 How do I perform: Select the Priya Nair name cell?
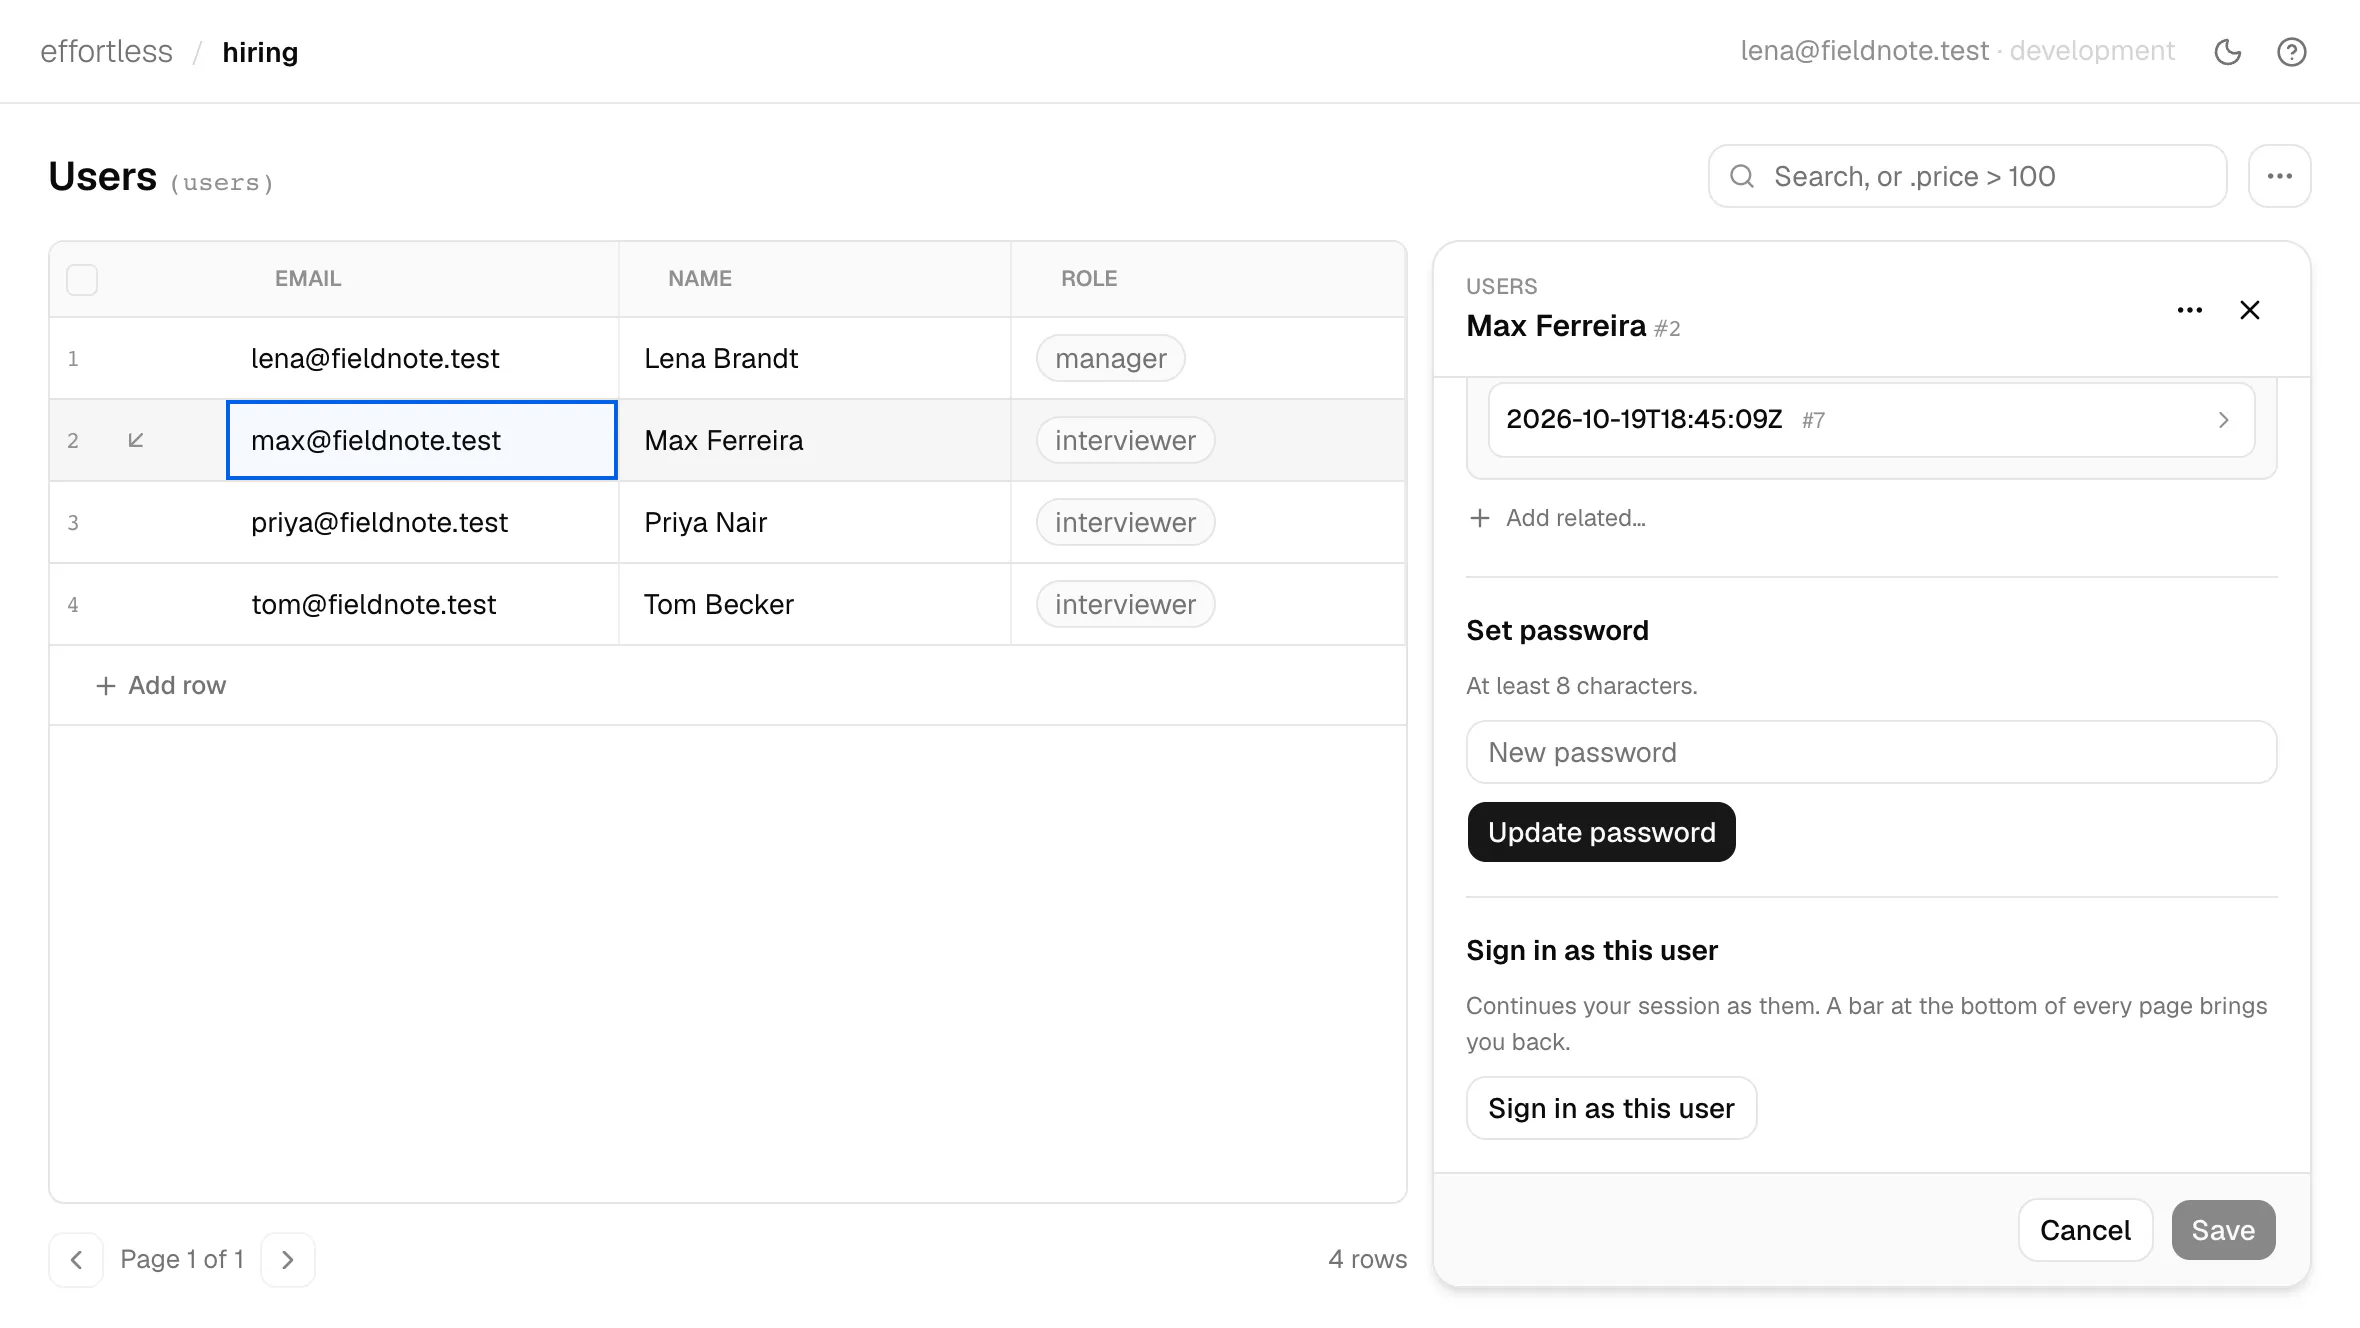[814, 522]
